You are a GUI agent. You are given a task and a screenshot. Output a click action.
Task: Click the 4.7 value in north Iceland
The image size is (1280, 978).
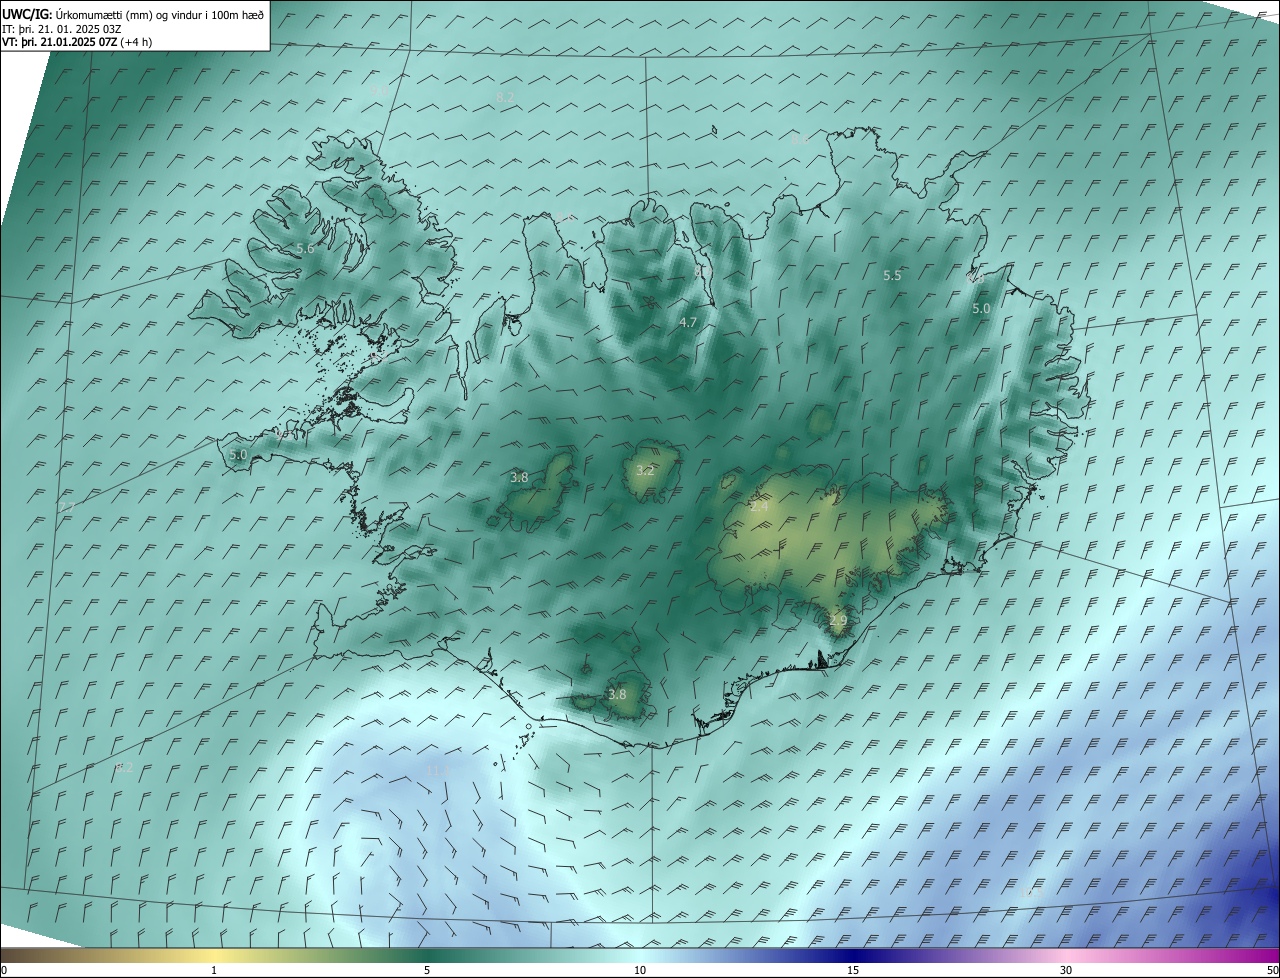(688, 322)
